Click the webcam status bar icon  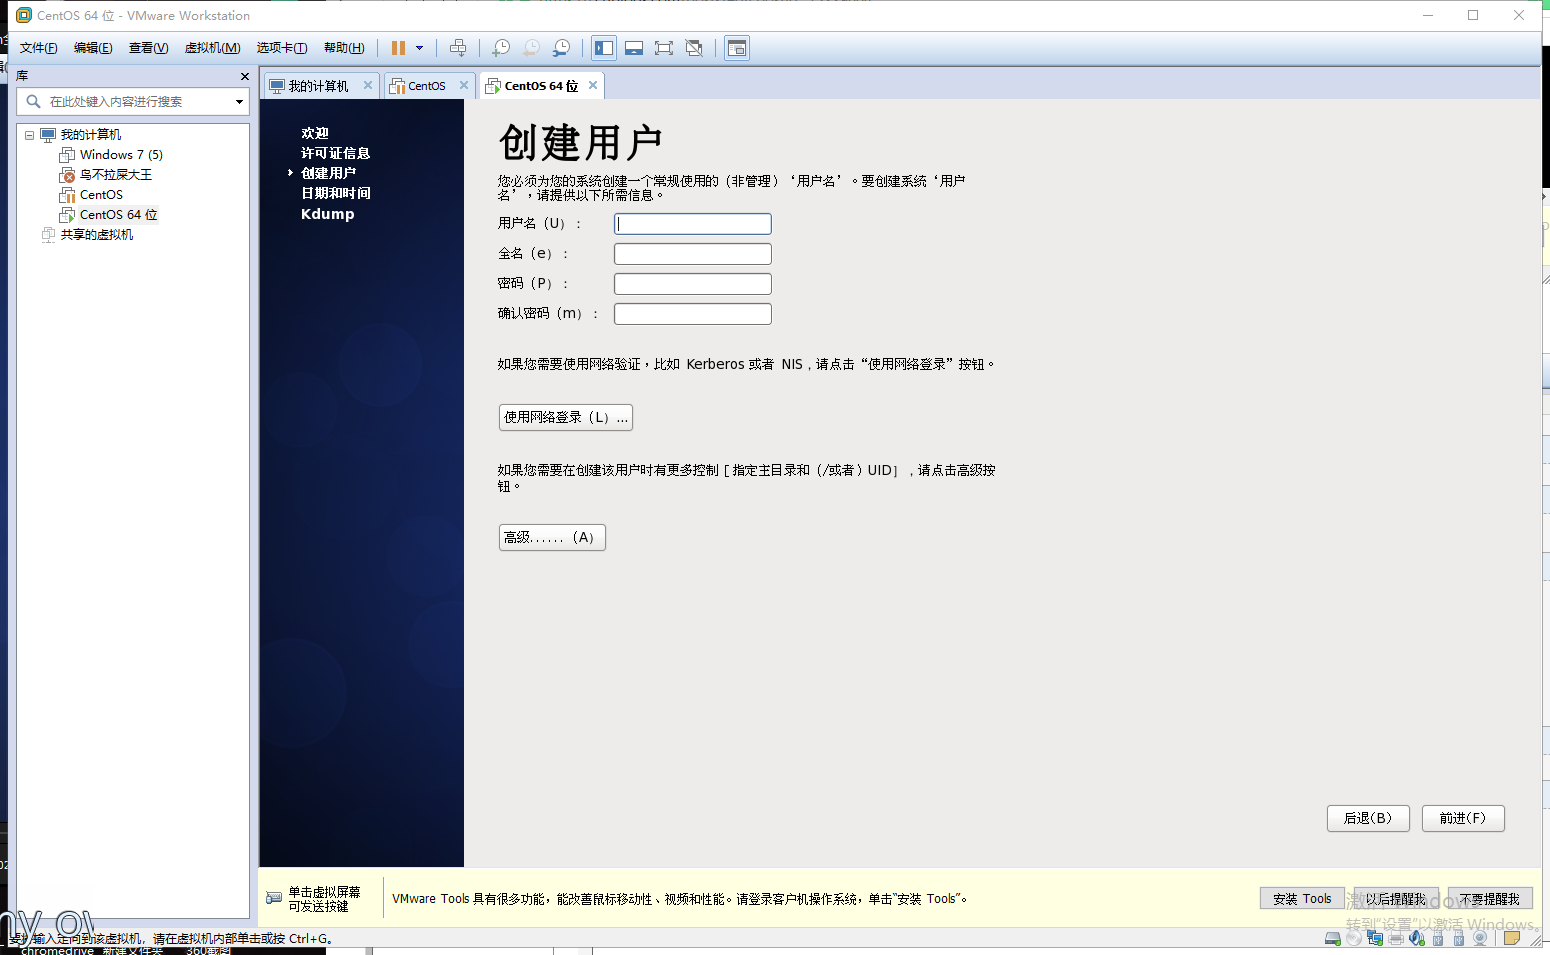[1480, 938]
